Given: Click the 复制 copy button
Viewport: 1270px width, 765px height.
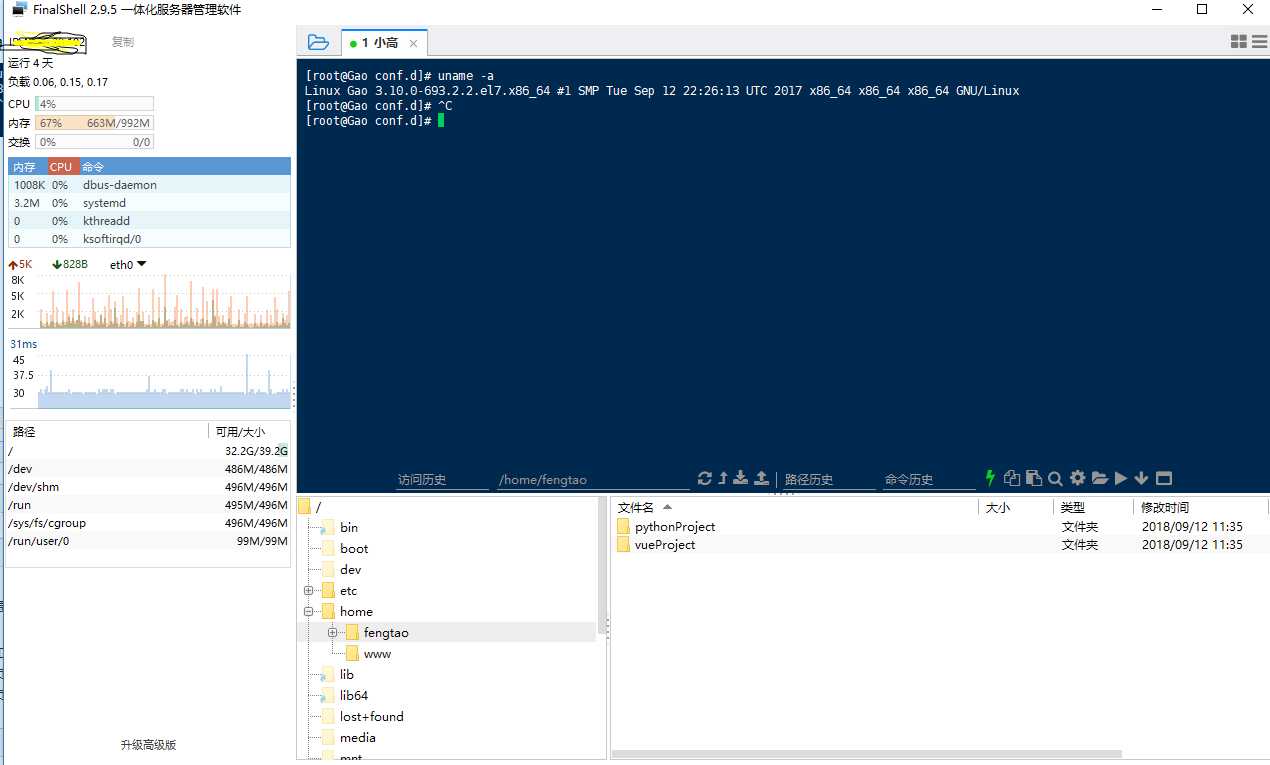Looking at the screenshot, I should [122, 42].
